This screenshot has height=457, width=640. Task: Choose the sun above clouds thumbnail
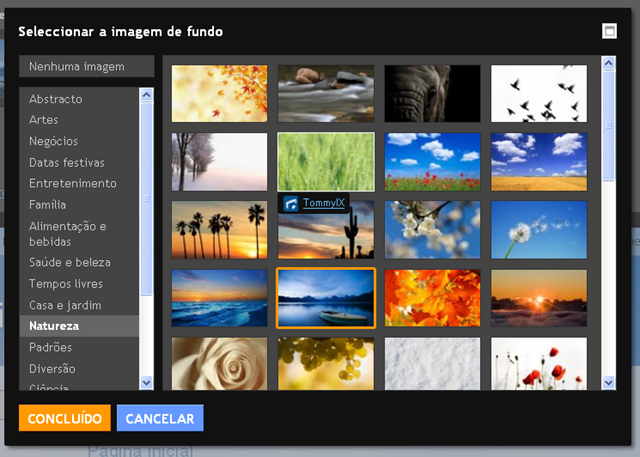pyautogui.click(x=539, y=298)
